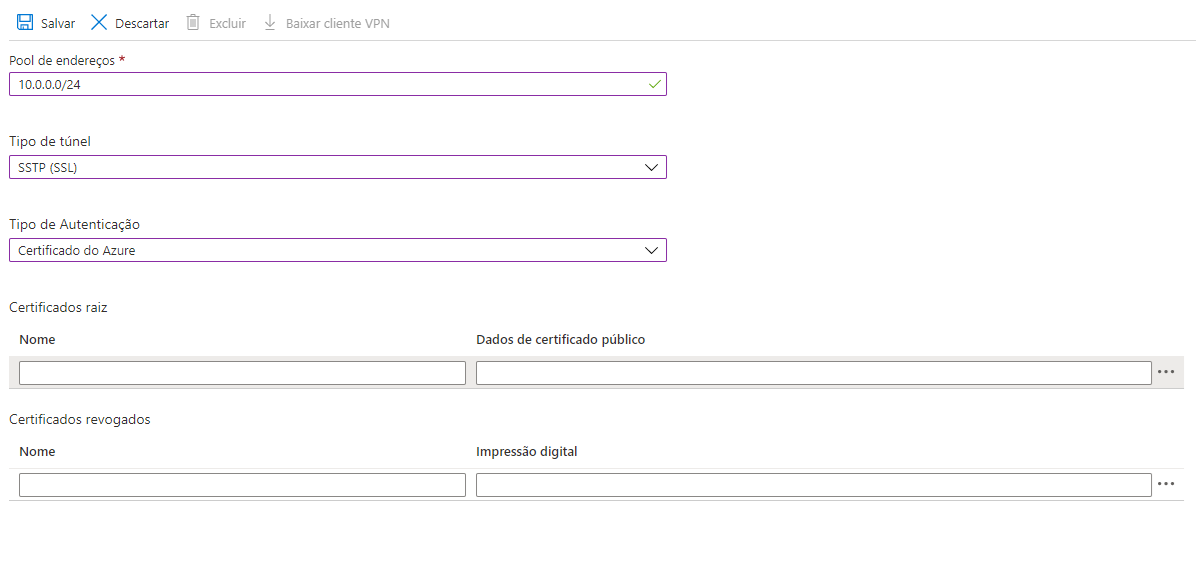
Task: Click the Impressão digital column header
Action: click(526, 452)
